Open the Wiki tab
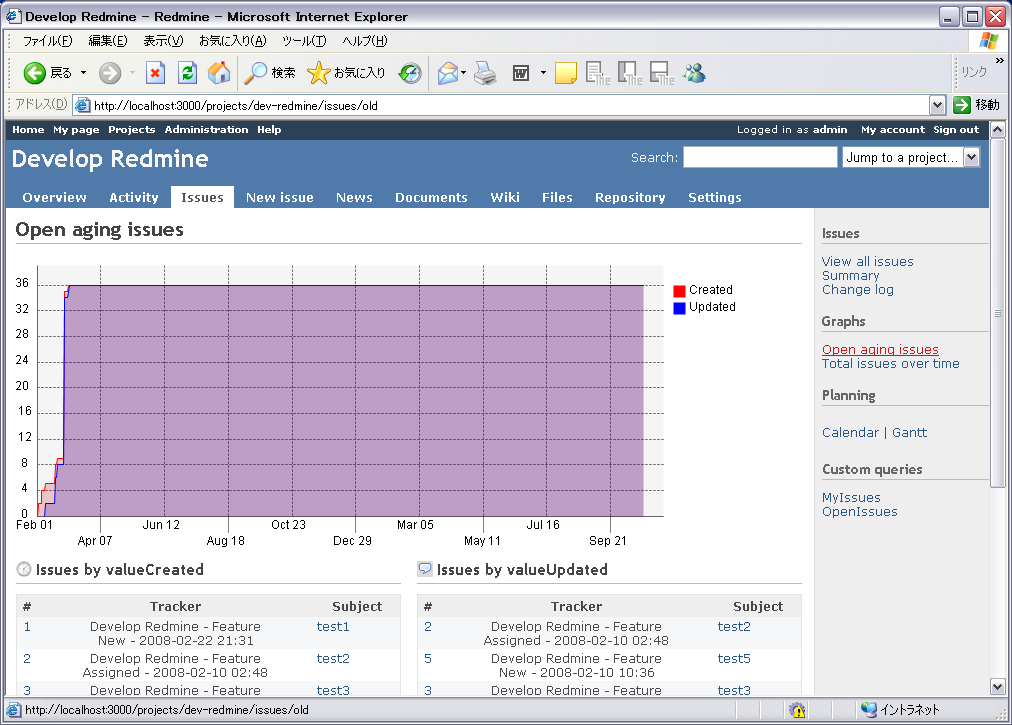 (505, 198)
